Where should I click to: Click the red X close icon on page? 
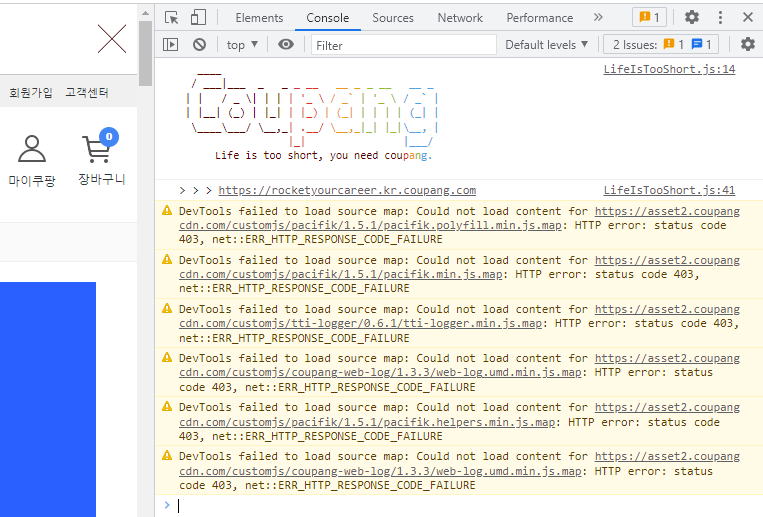click(x=112, y=39)
